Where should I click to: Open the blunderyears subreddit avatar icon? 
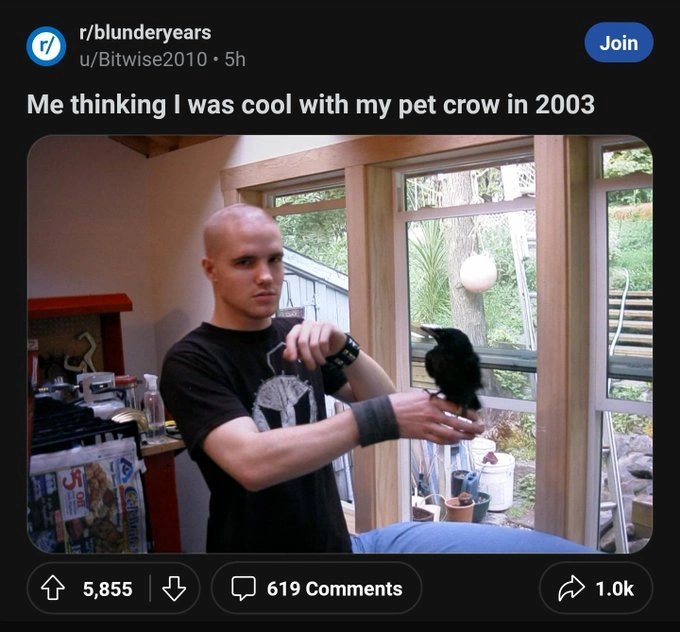(x=46, y=46)
